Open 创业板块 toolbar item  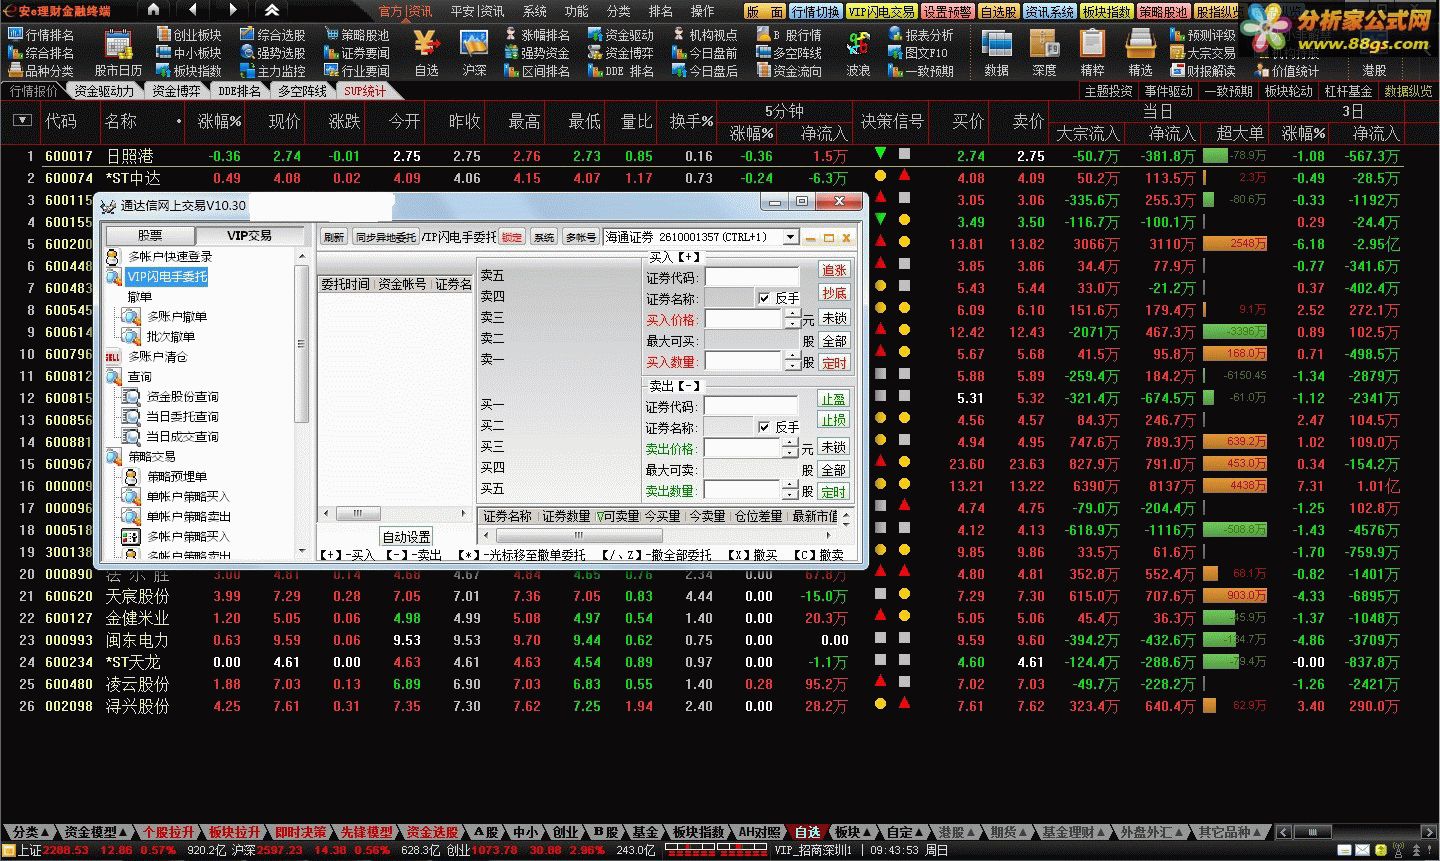[189, 35]
